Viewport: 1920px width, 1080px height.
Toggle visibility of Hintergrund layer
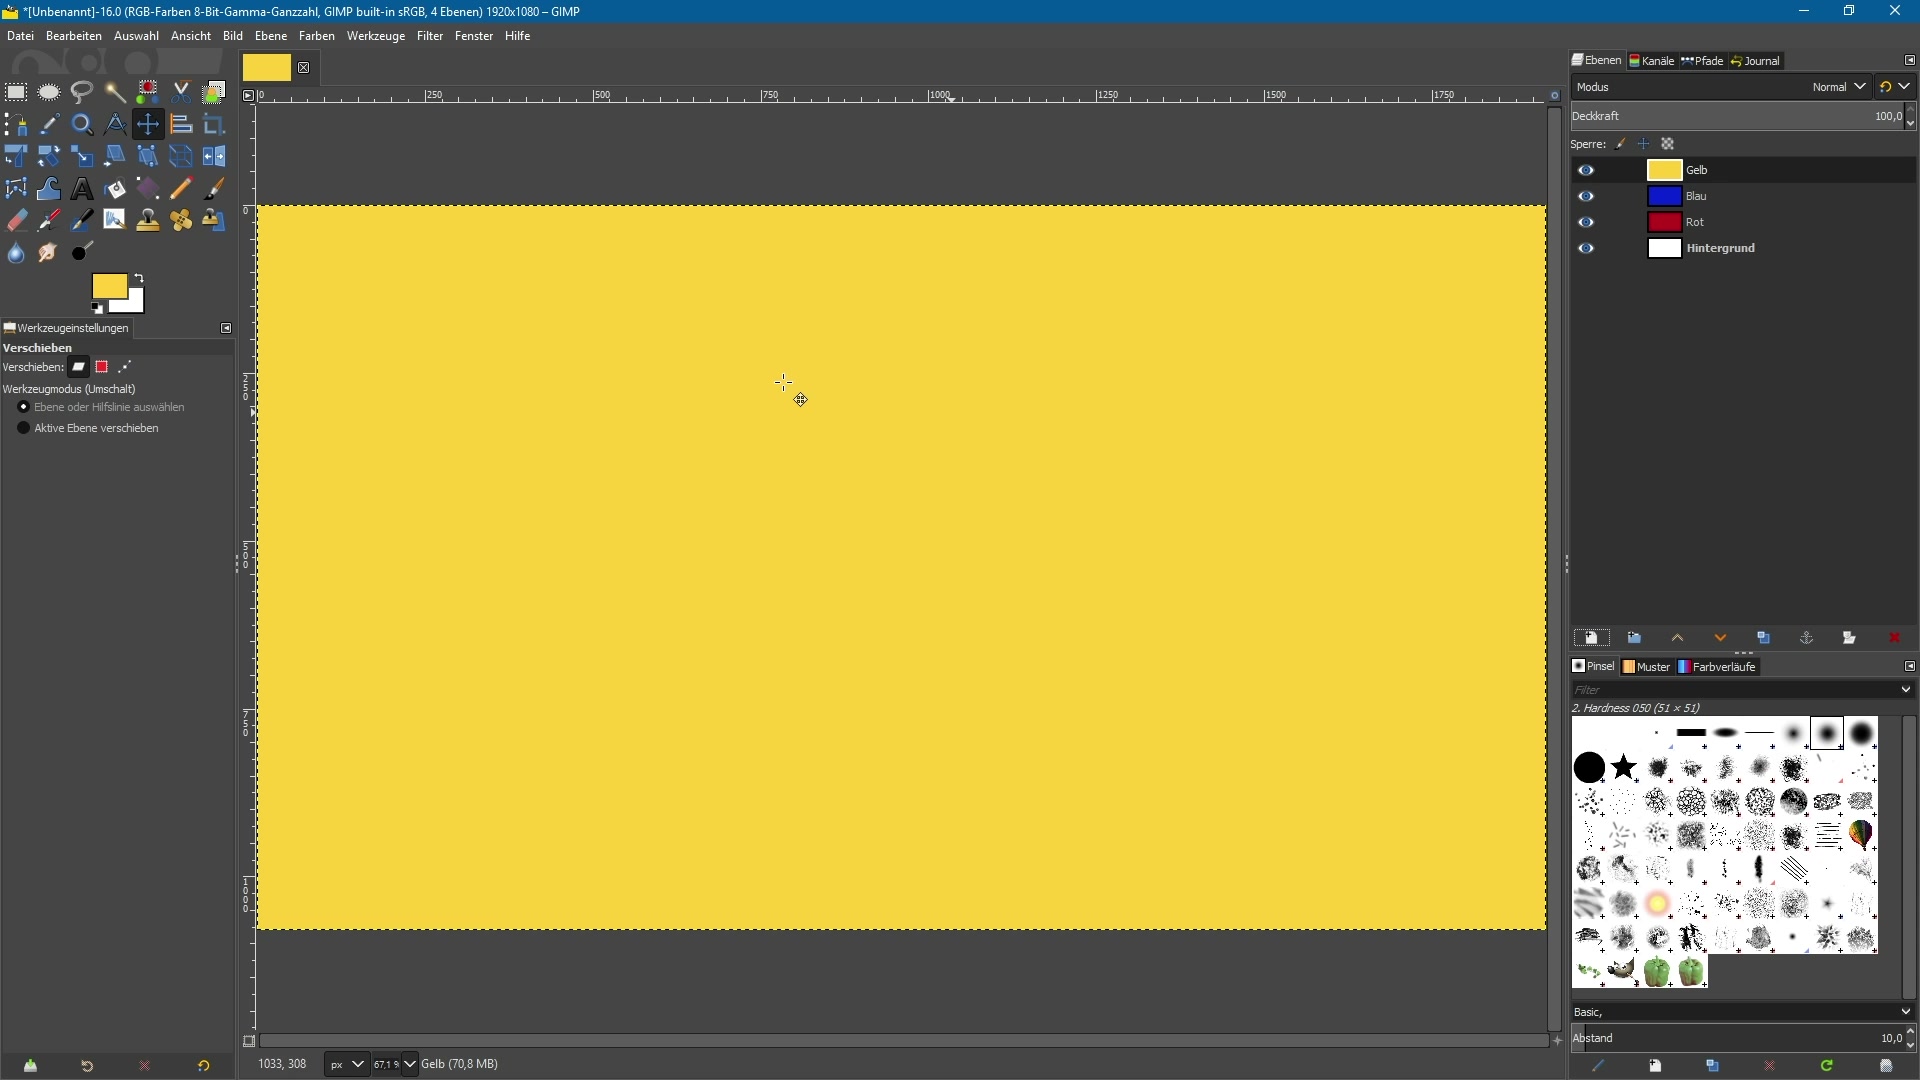tap(1587, 249)
